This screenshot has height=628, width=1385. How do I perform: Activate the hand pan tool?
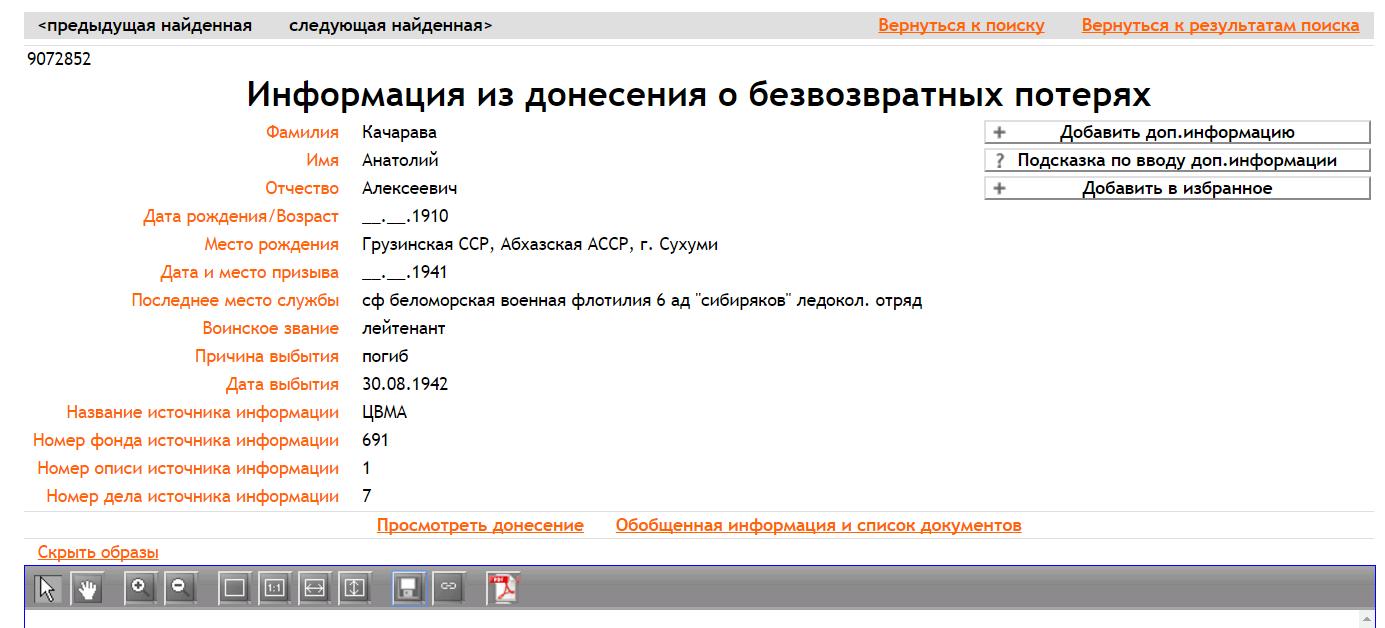pyautogui.click(x=88, y=589)
